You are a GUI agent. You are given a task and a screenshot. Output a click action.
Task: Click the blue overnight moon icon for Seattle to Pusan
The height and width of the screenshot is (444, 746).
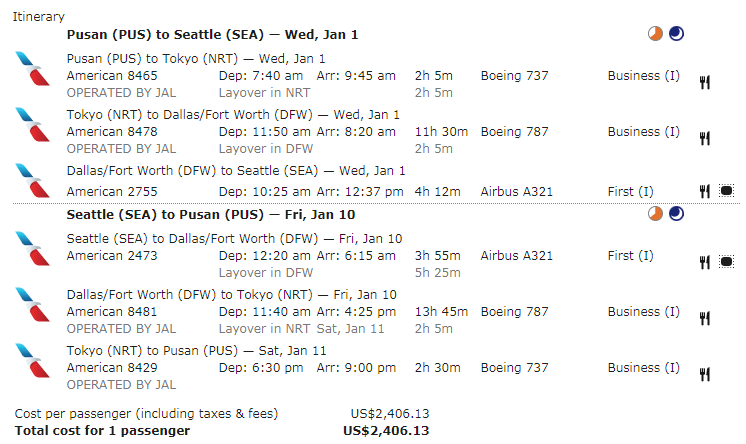[x=676, y=214]
